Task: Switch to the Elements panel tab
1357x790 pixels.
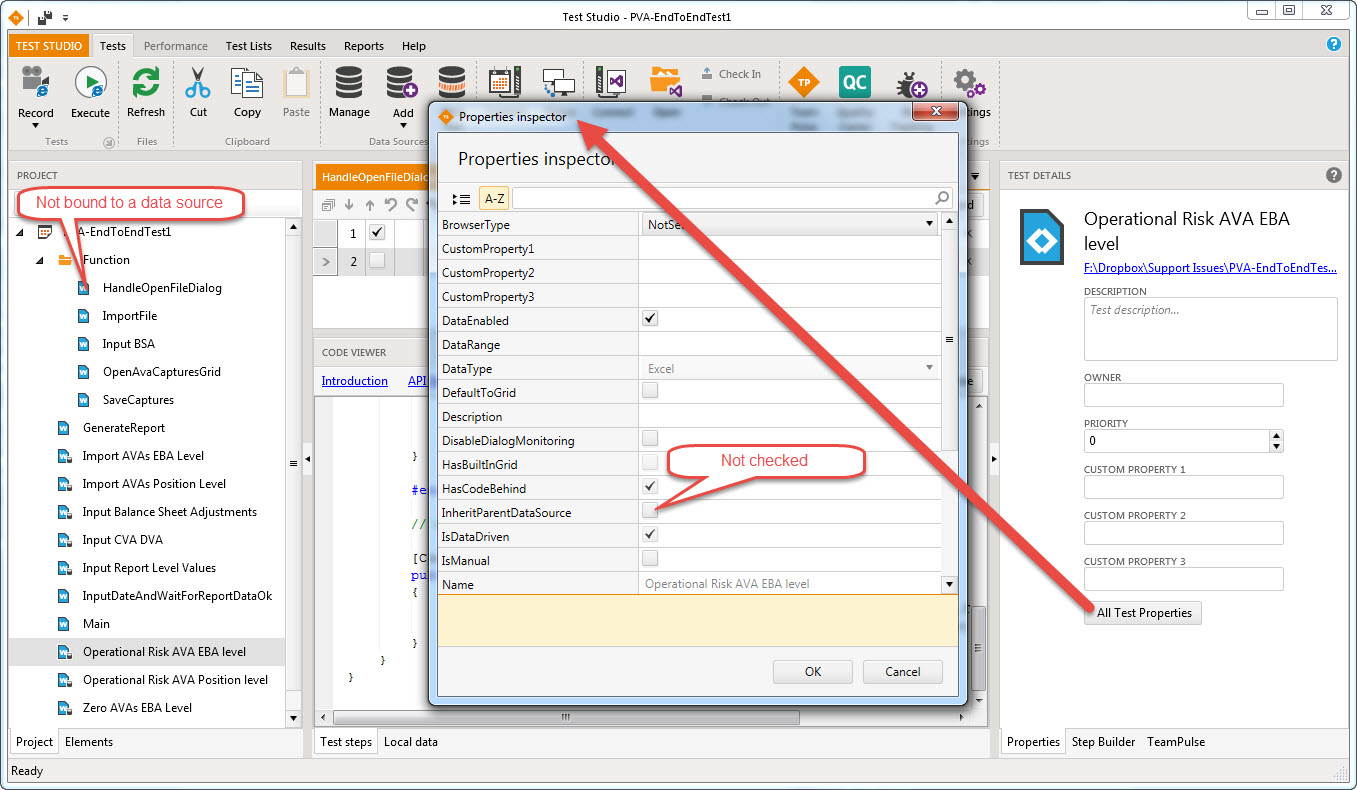Action: (x=89, y=742)
